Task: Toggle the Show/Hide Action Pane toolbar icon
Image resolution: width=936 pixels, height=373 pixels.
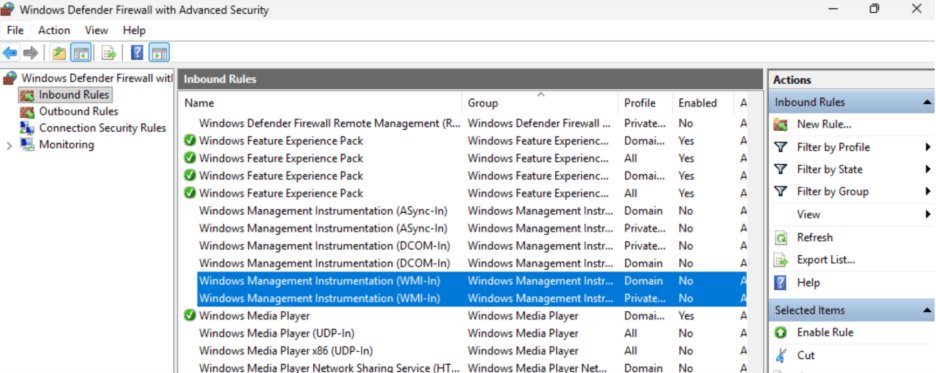Action: [159, 53]
